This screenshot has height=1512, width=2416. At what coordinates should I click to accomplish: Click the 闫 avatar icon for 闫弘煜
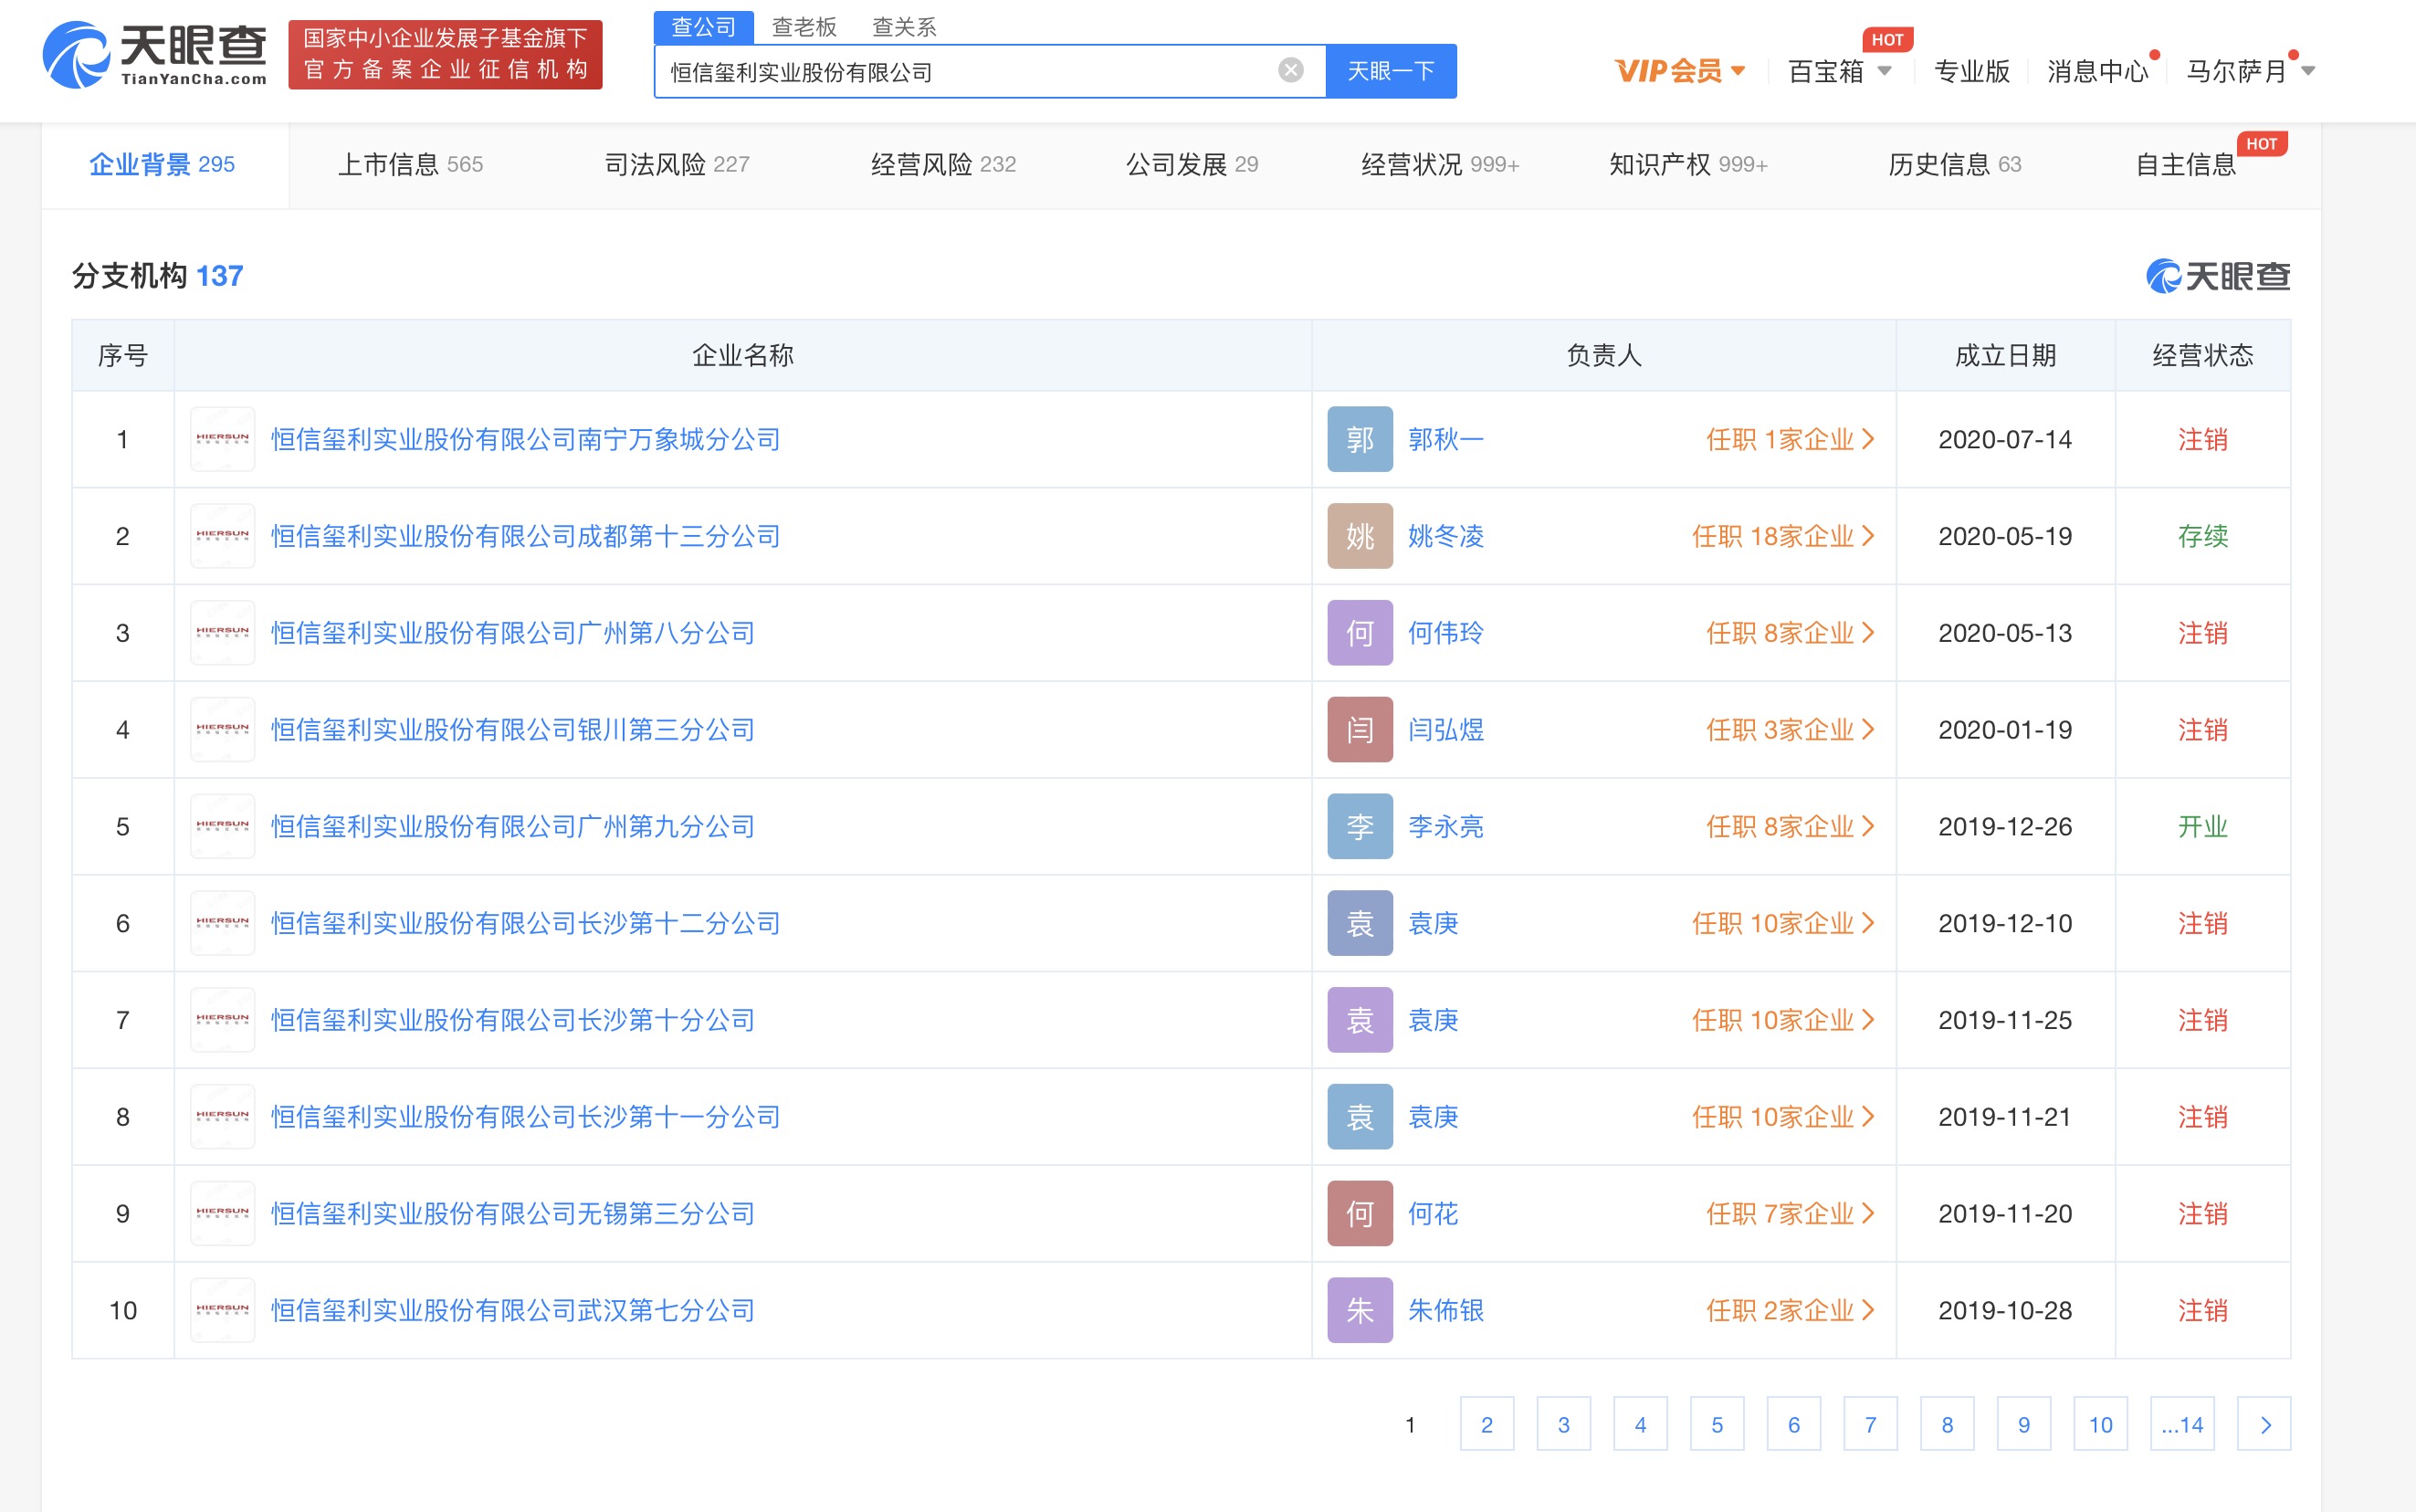click(1359, 730)
